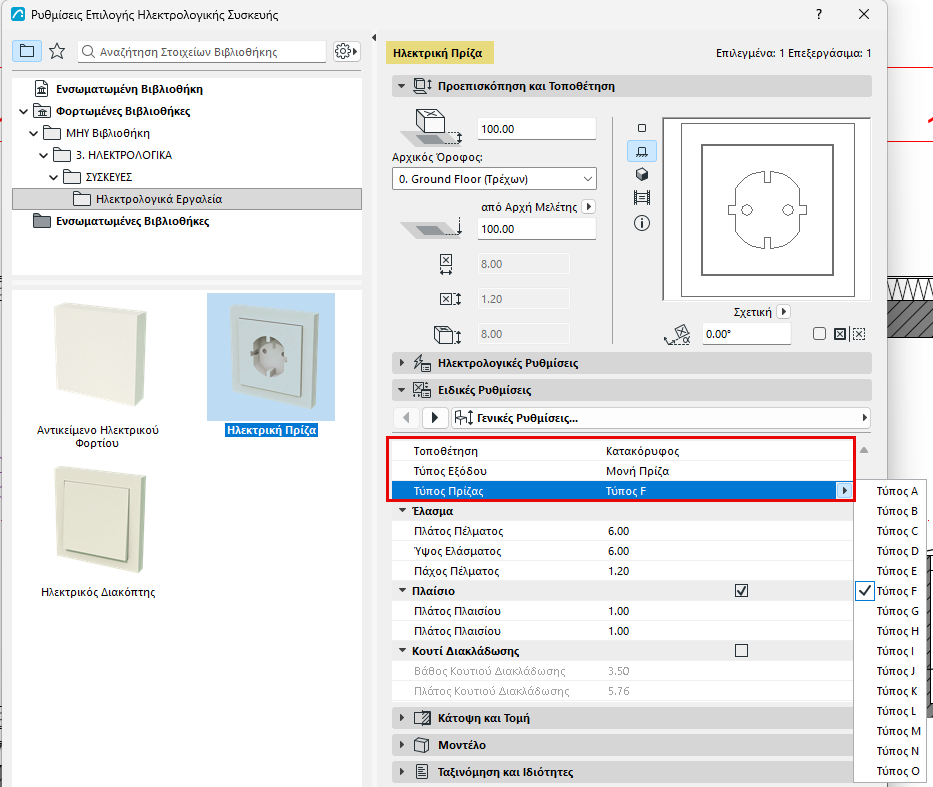
Task: Go to the previous settings page arrow
Action: tap(406, 418)
